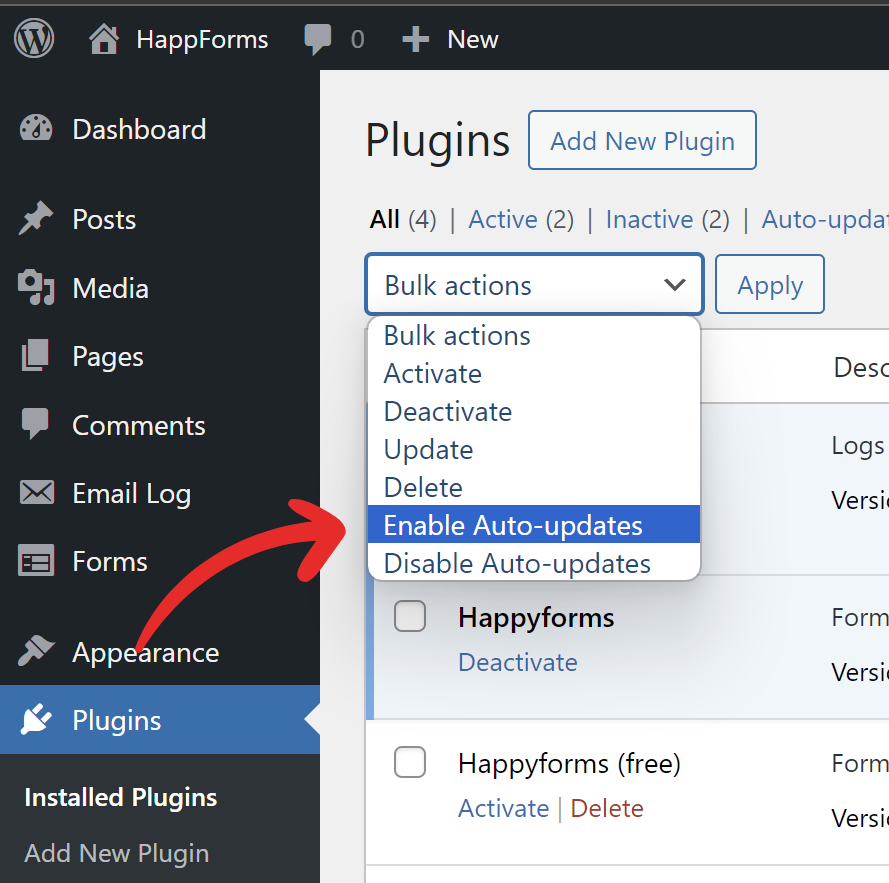Select Disable Auto-updates option
Screen dimensions: 889x883
point(534,563)
